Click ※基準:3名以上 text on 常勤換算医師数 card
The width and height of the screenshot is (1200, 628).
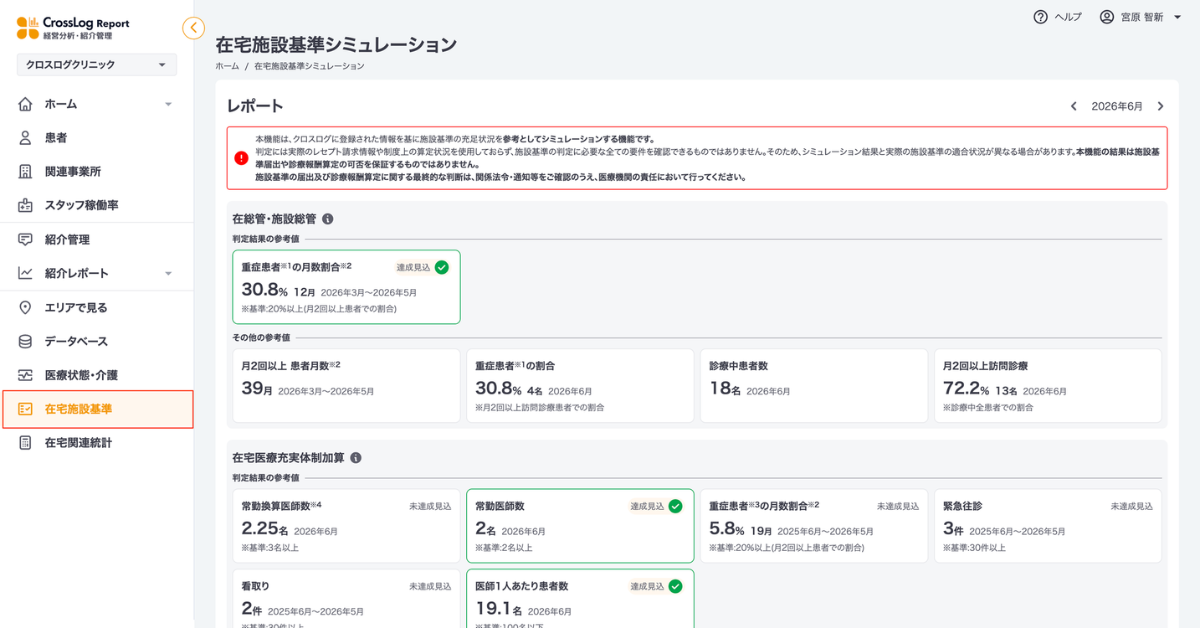270,548
